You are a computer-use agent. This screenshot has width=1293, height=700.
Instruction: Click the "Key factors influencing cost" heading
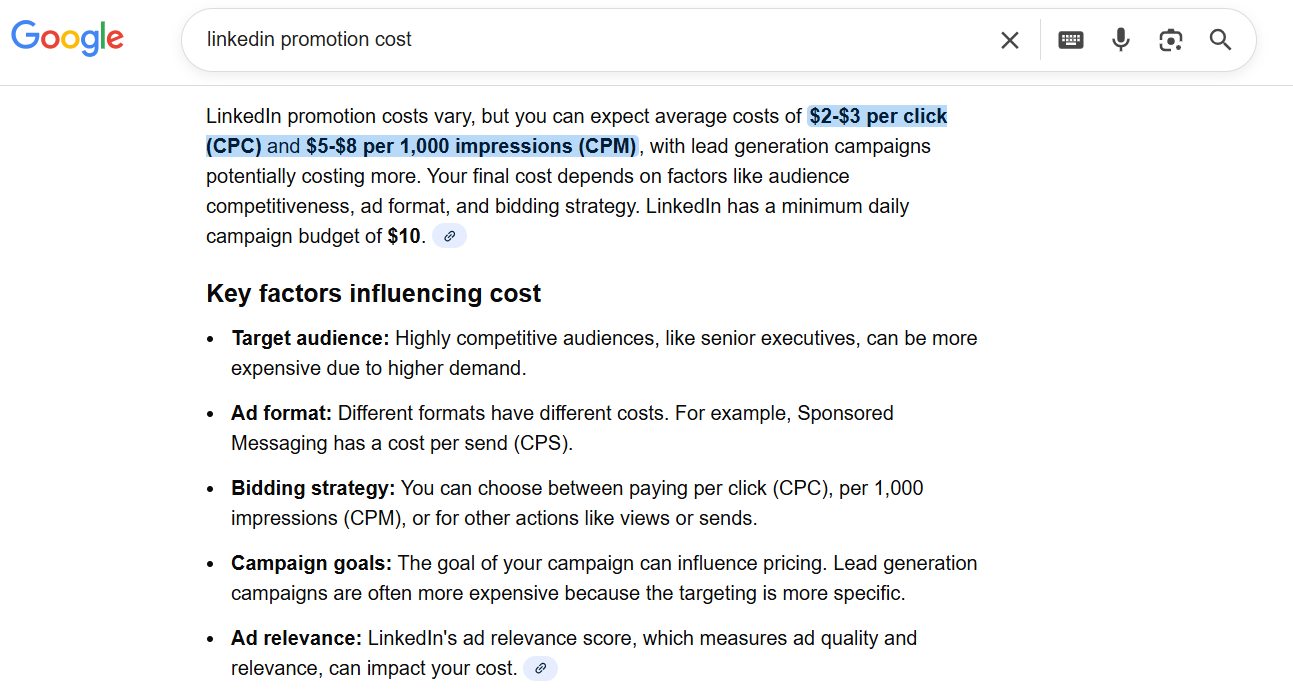pyautogui.click(x=373, y=293)
